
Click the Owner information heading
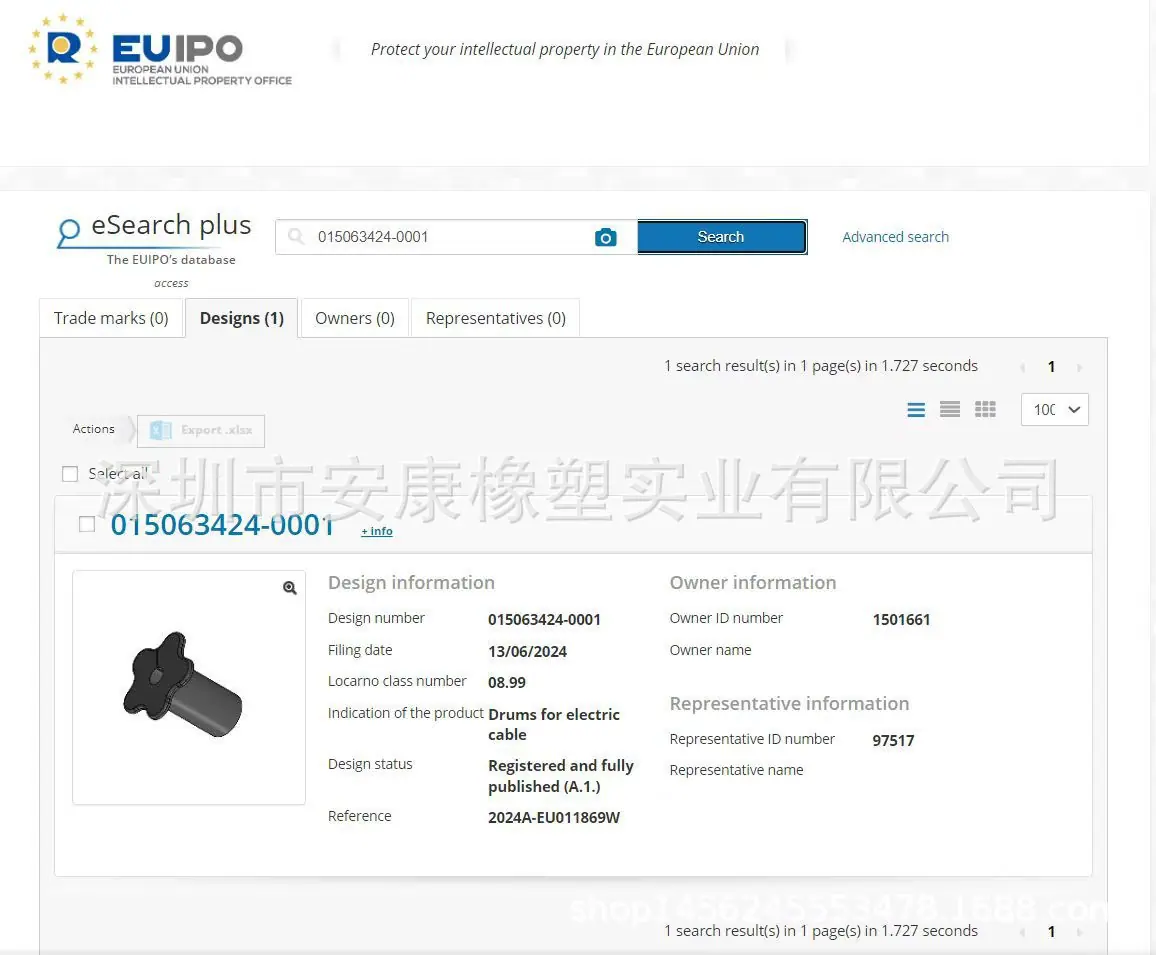pyautogui.click(x=753, y=583)
